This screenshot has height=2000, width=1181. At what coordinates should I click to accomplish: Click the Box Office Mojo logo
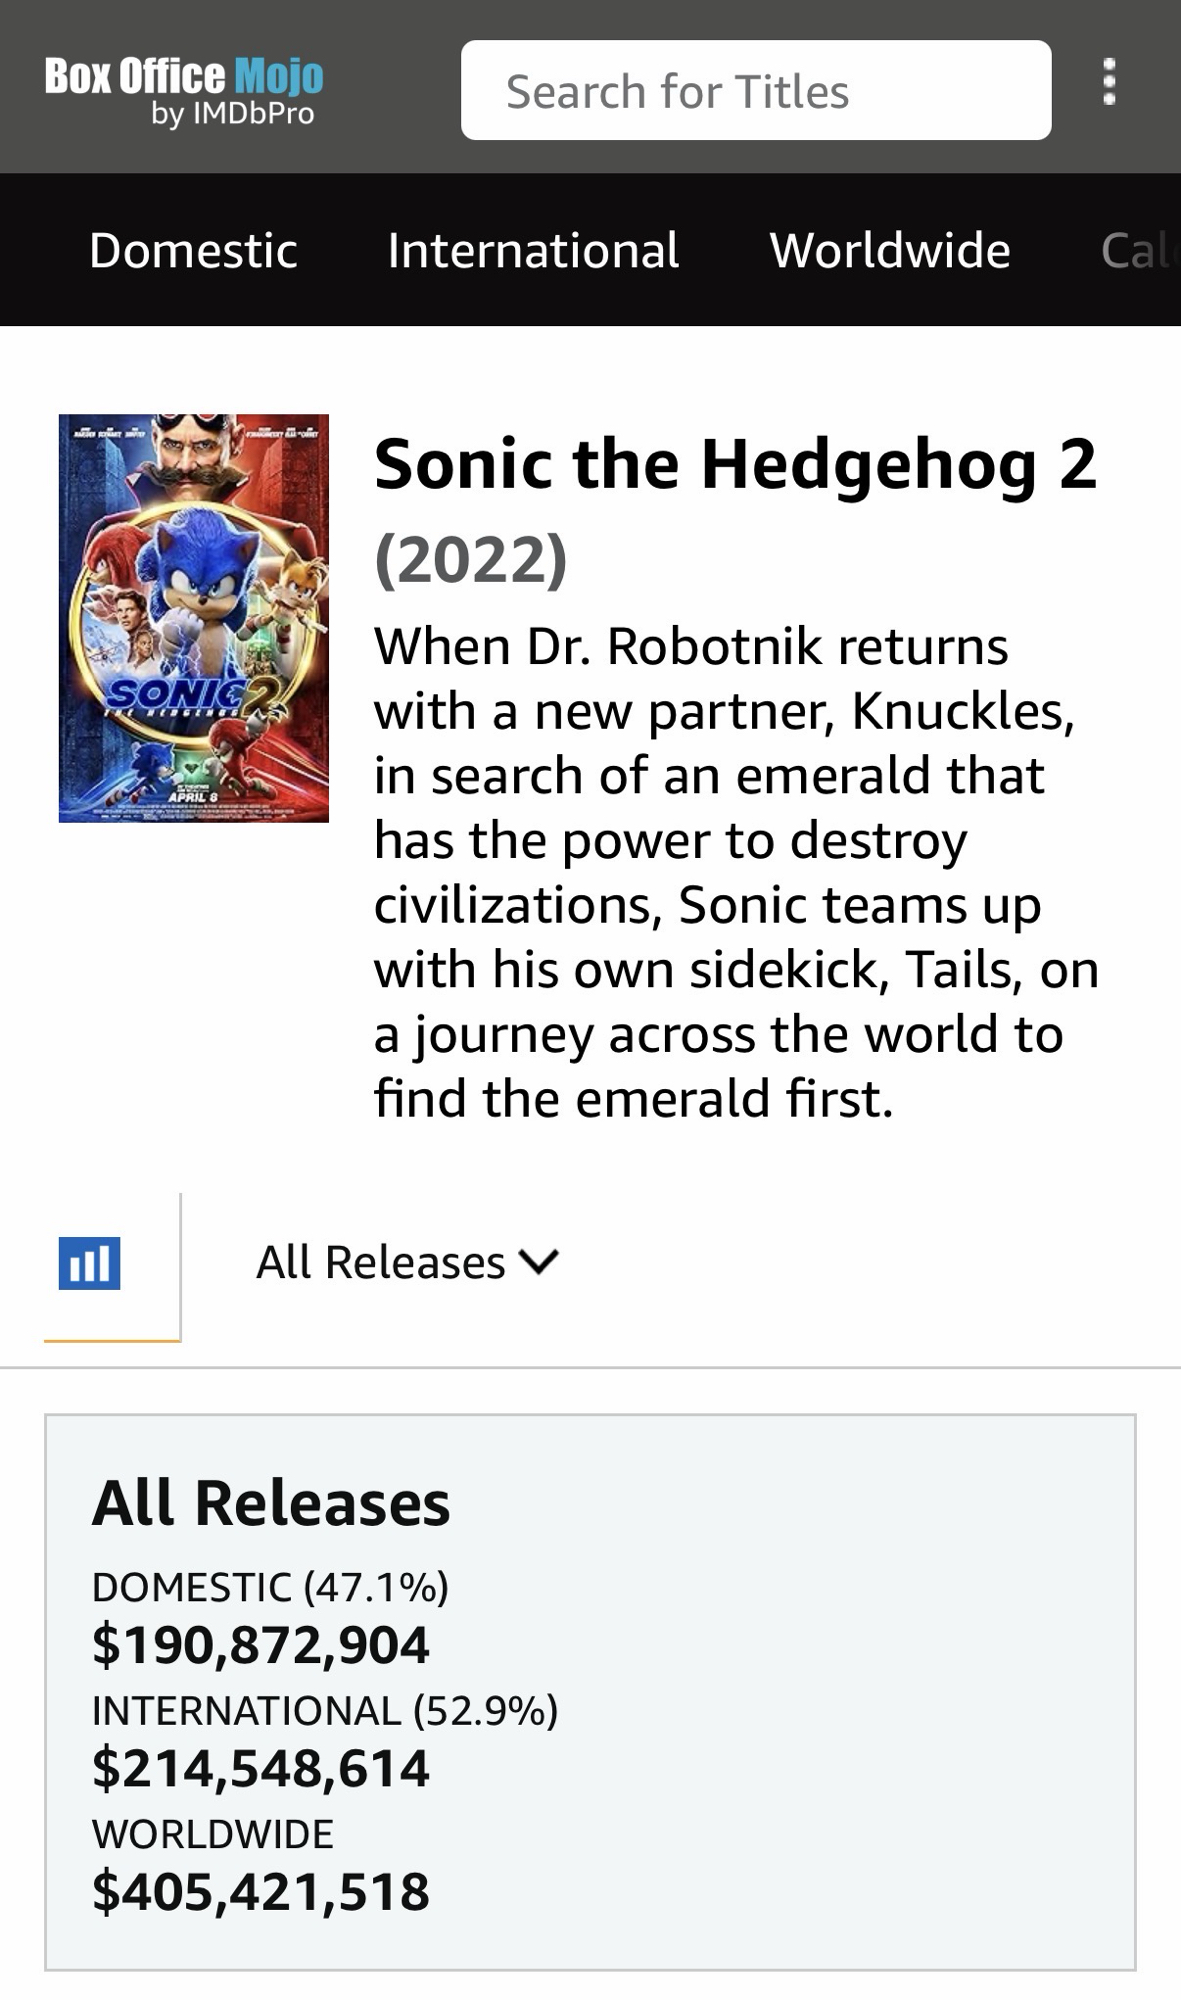[x=184, y=77]
